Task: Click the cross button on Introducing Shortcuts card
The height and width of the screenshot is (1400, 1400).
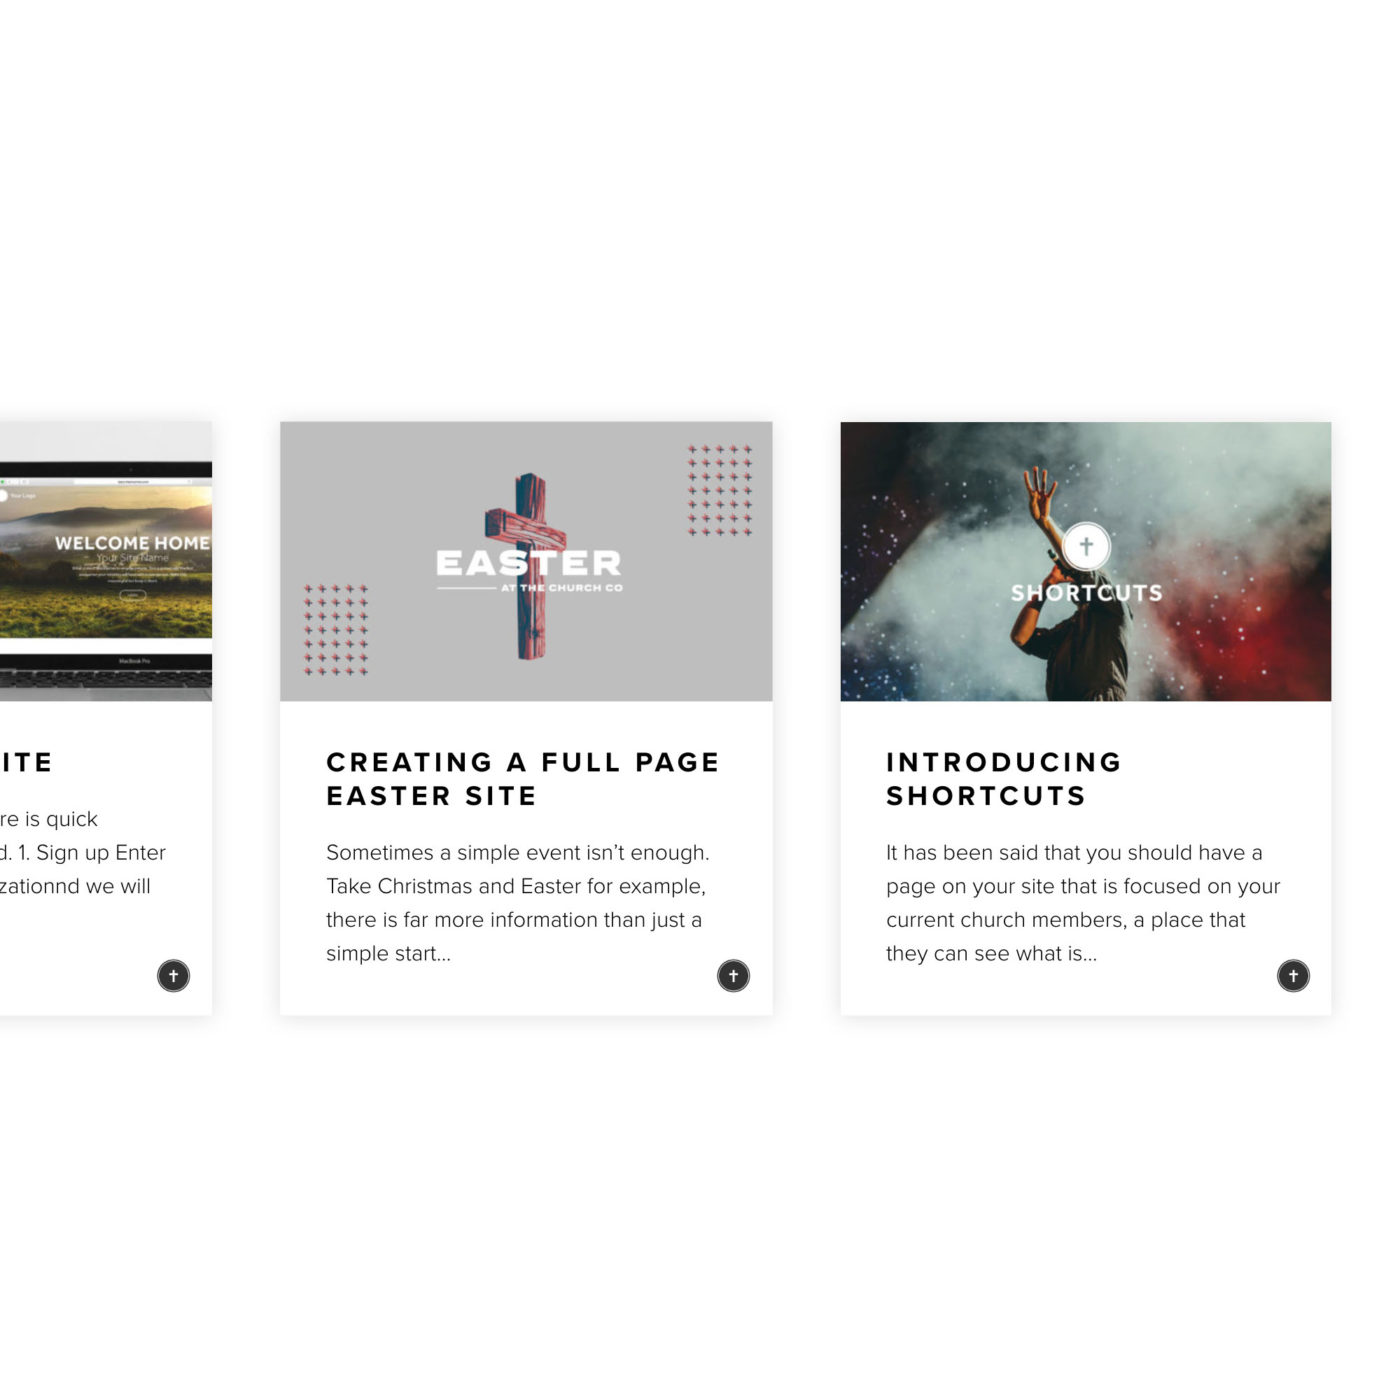Action: pos(1293,975)
